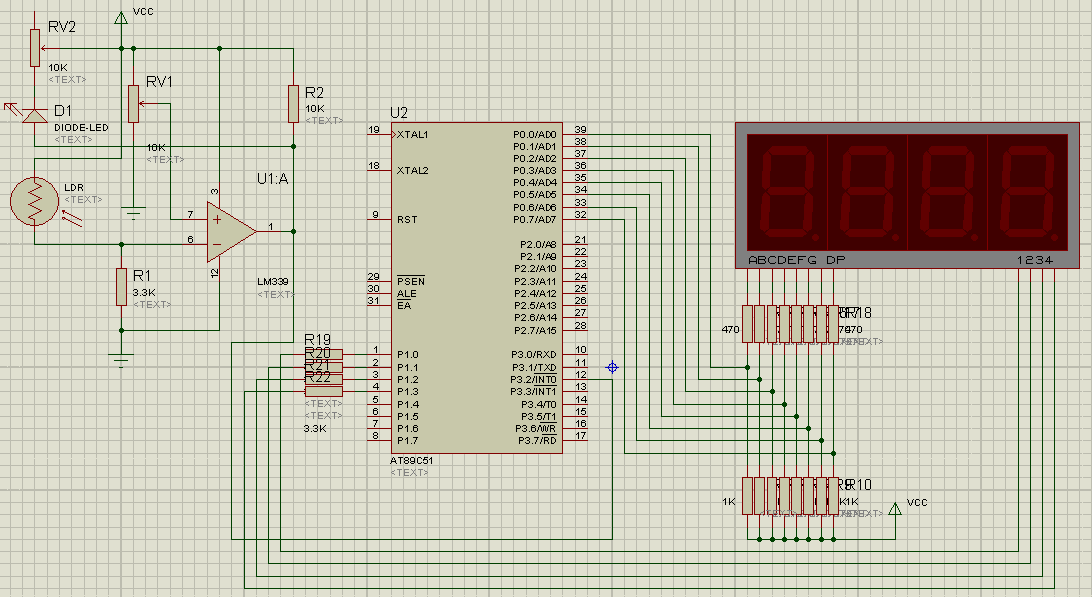The width and height of the screenshot is (1092, 597).
Task: Pick the R1 resistor body
Action: [x=121, y=286]
